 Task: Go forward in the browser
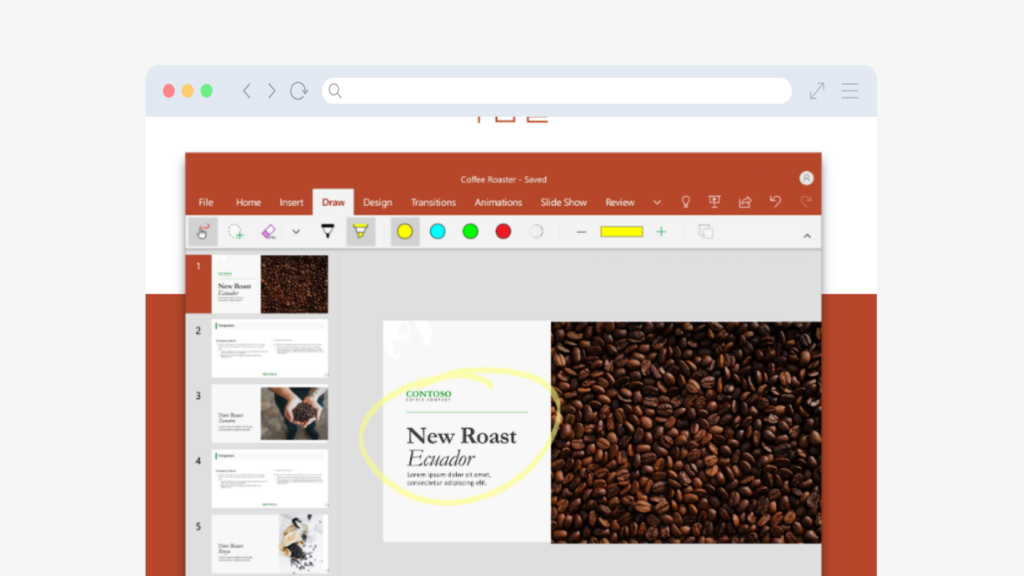272,91
